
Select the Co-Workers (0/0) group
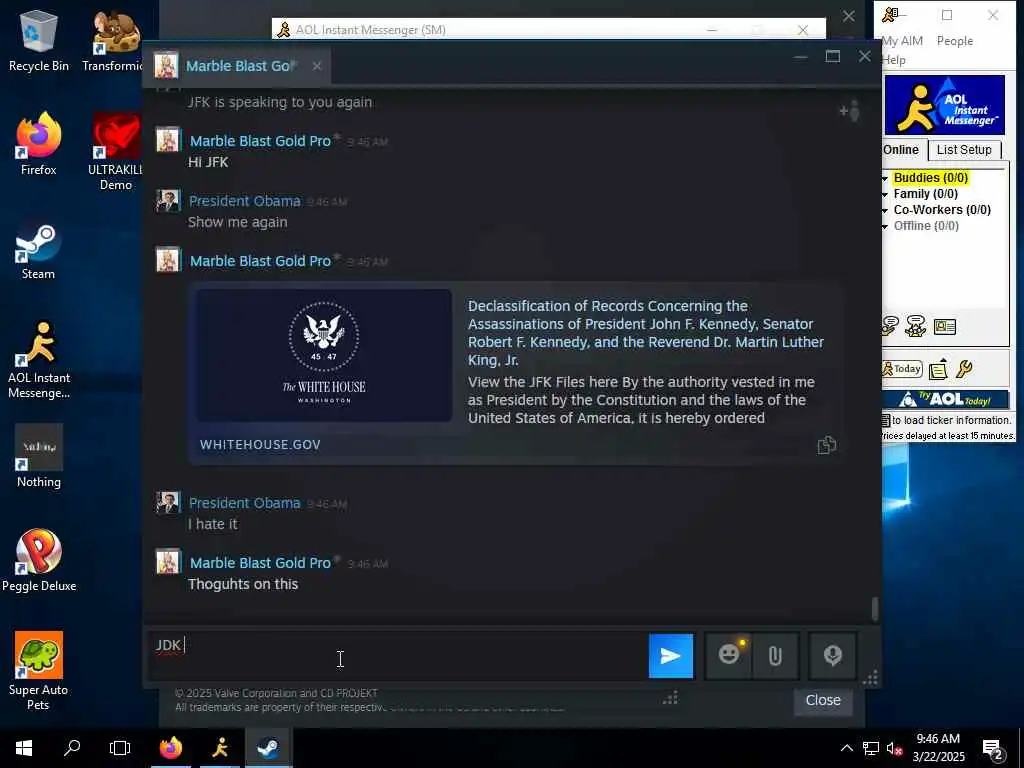[x=942, y=210]
